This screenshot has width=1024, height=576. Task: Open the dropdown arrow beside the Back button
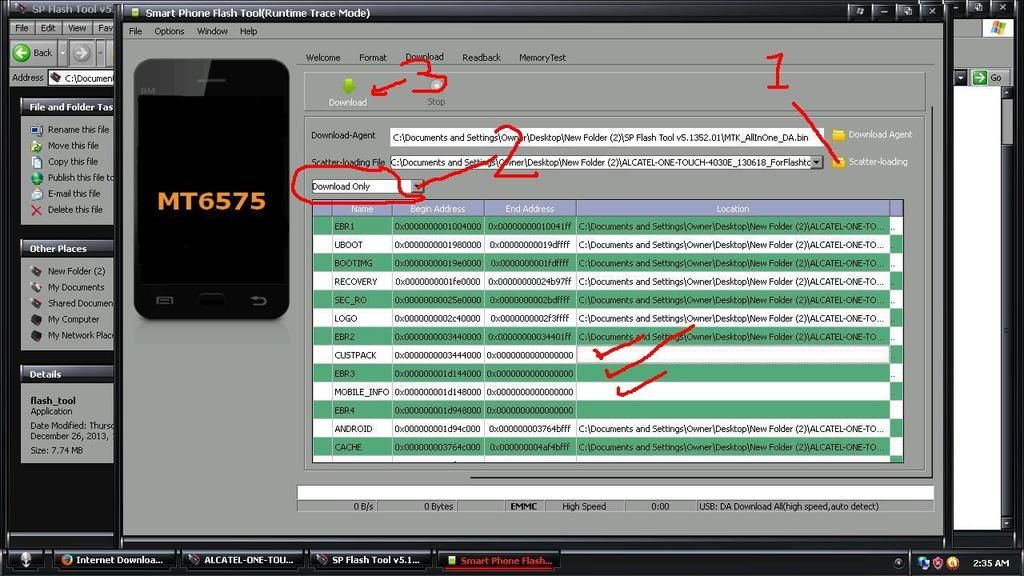(60, 53)
